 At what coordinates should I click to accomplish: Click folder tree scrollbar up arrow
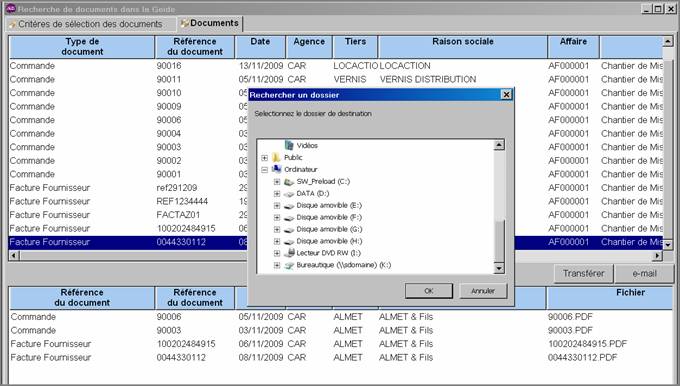coord(499,145)
